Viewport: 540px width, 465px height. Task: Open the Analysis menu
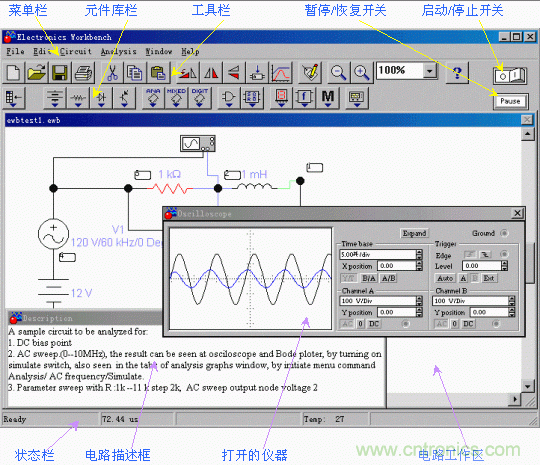click(x=118, y=52)
